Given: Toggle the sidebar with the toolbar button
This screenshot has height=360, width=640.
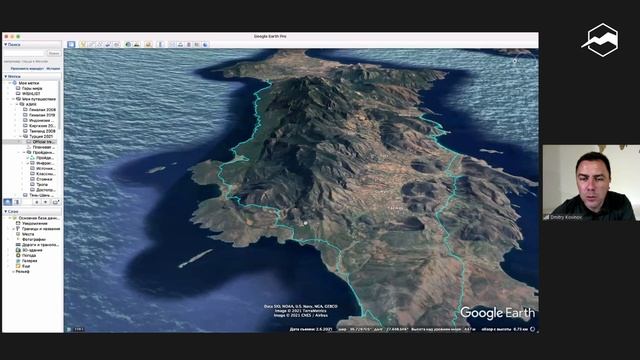Looking at the screenshot, I should point(71,44).
